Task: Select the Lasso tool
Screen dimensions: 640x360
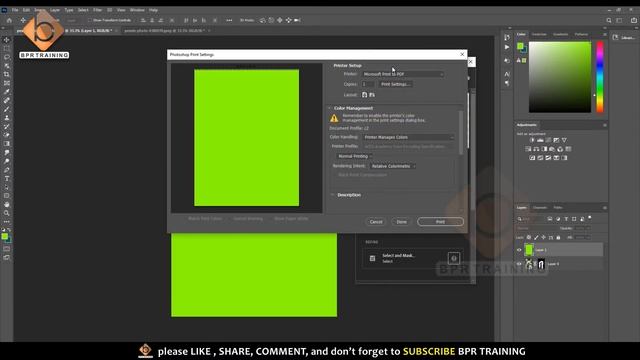Action: [x=7, y=57]
